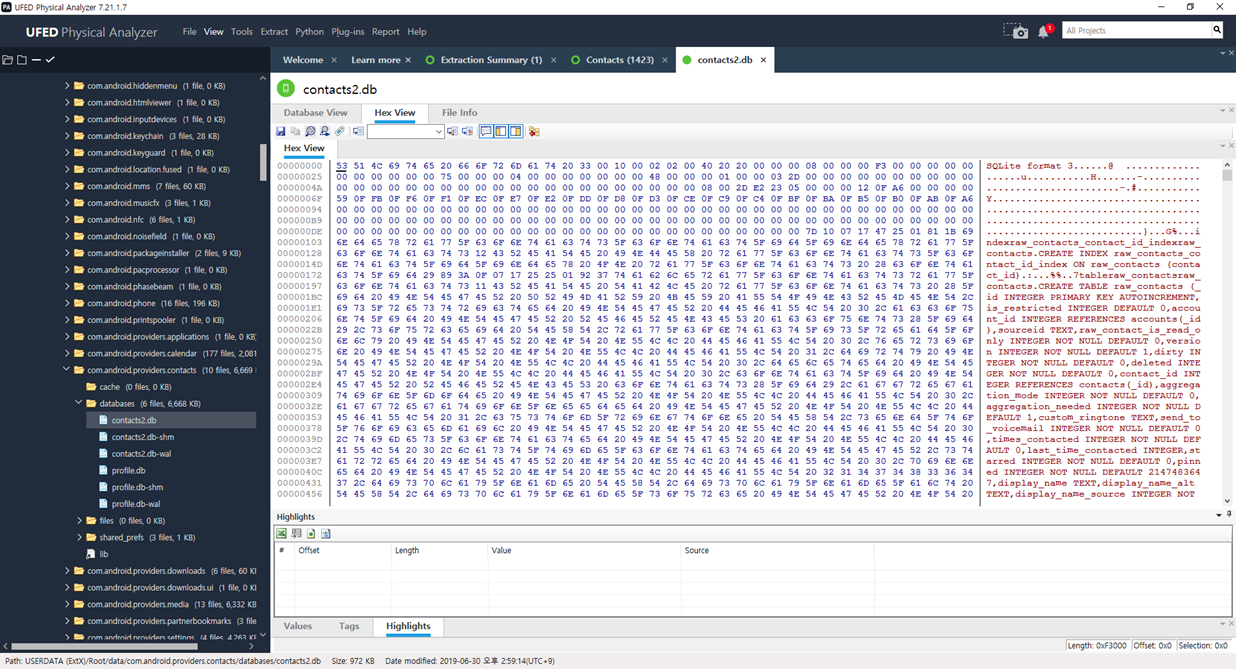1236x669 pixels.
Task: Close the Welcome tab
Action: click(334, 60)
